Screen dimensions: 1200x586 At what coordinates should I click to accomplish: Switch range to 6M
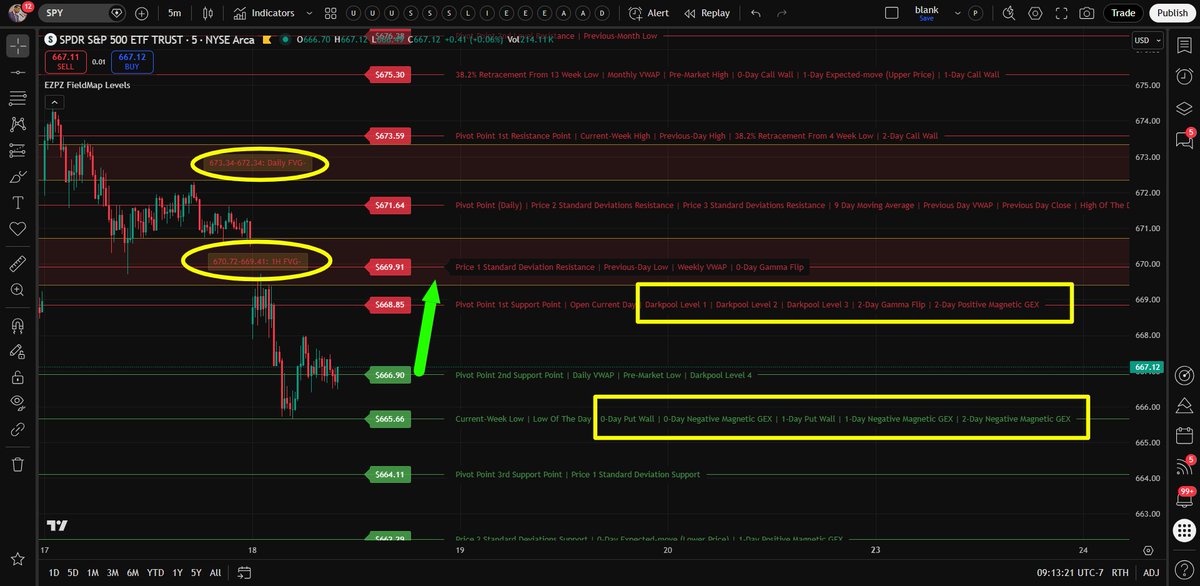point(133,573)
